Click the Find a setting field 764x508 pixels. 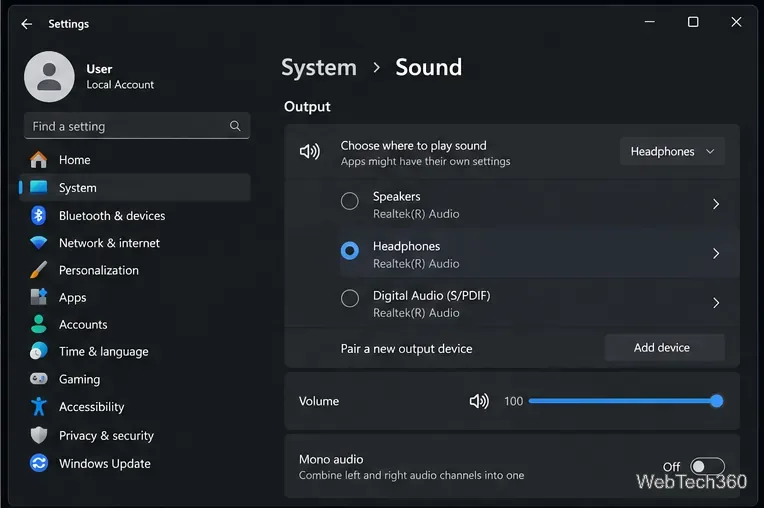click(x=137, y=126)
